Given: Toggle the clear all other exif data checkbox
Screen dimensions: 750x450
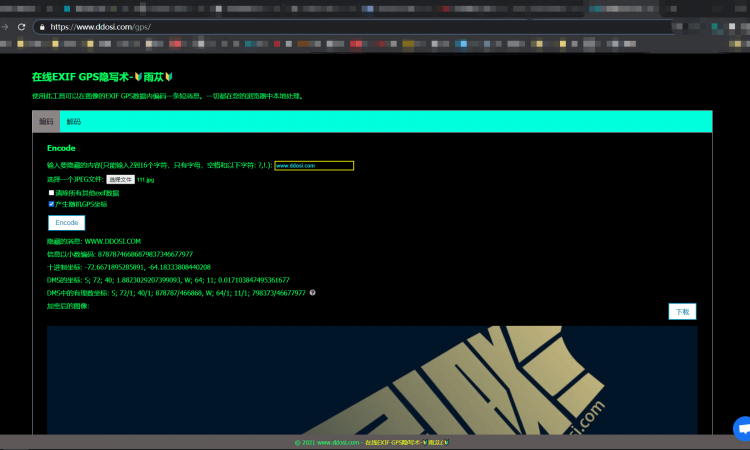Looking at the screenshot, I should click(51, 193).
